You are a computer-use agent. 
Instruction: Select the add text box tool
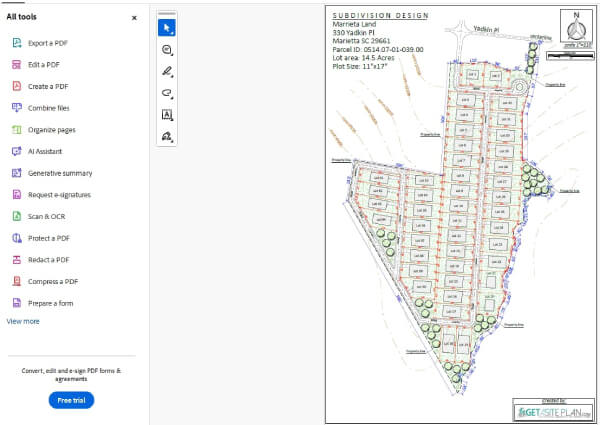(x=167, y=114)
